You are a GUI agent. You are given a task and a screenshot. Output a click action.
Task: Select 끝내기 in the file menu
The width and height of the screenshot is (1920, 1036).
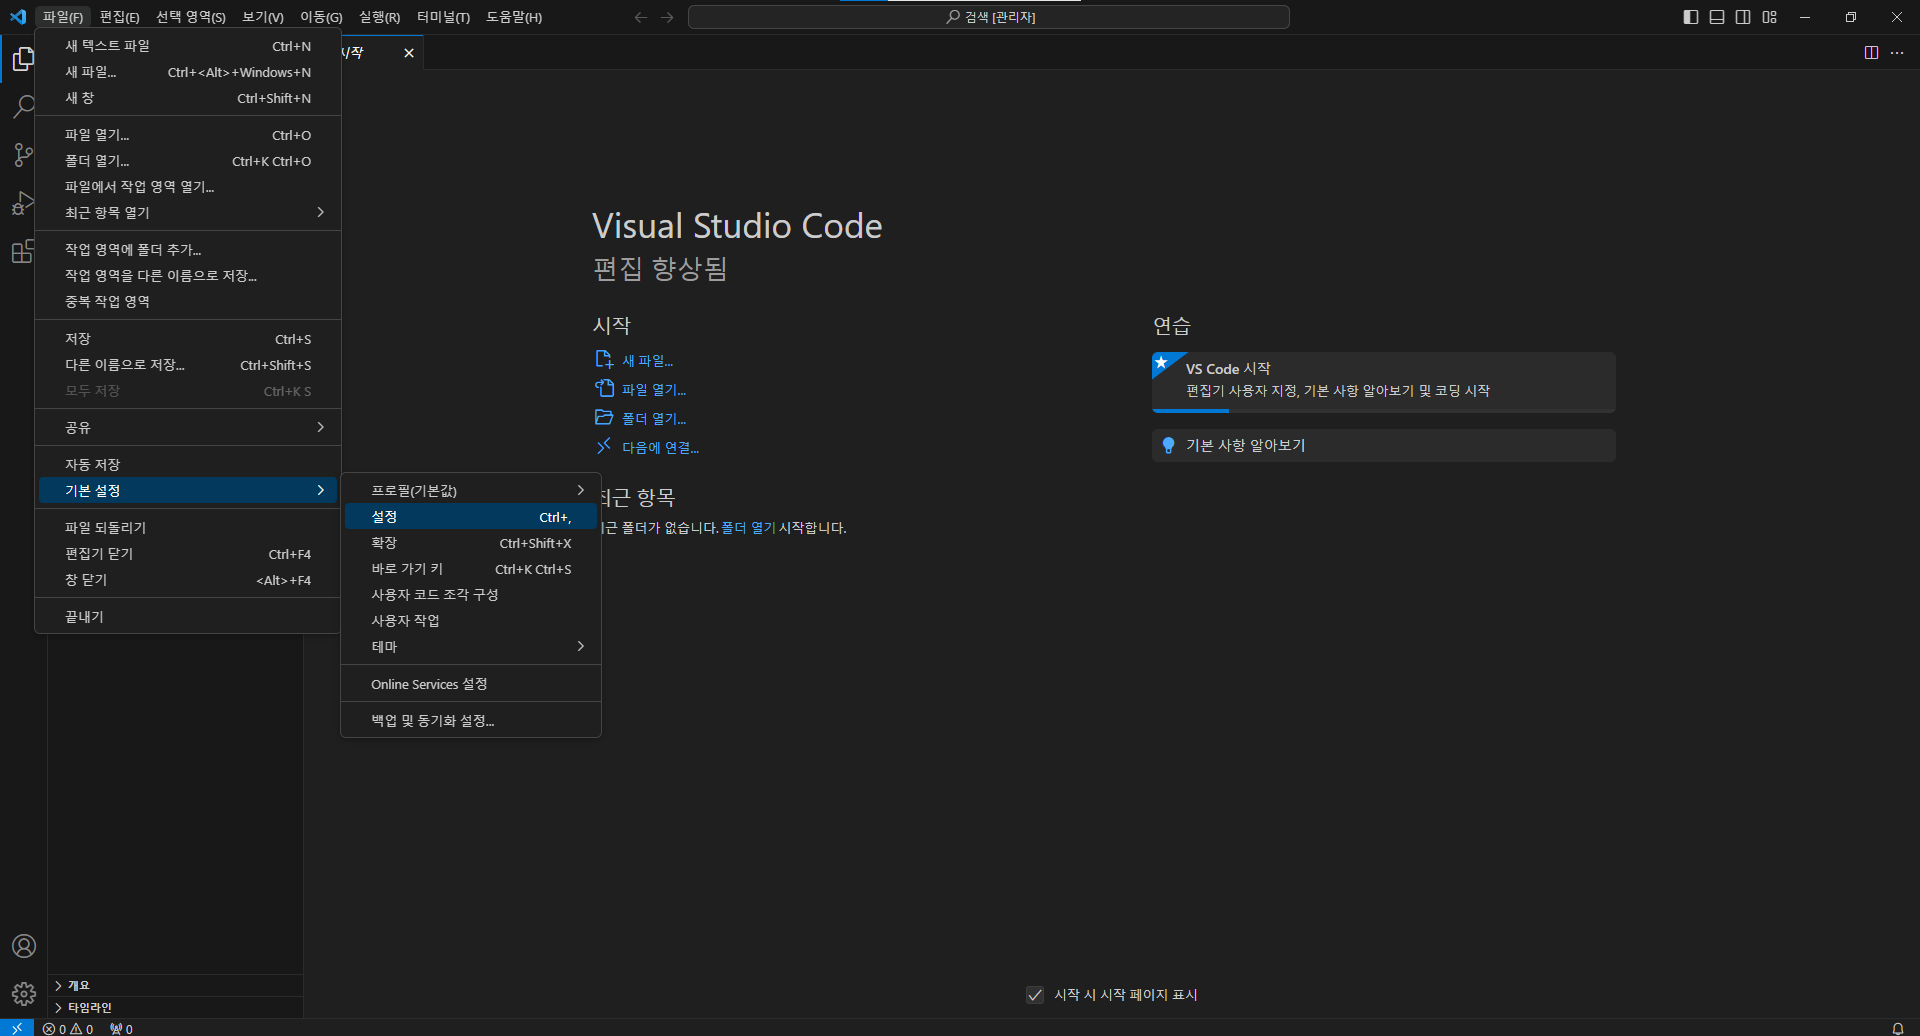pos(188,617)
